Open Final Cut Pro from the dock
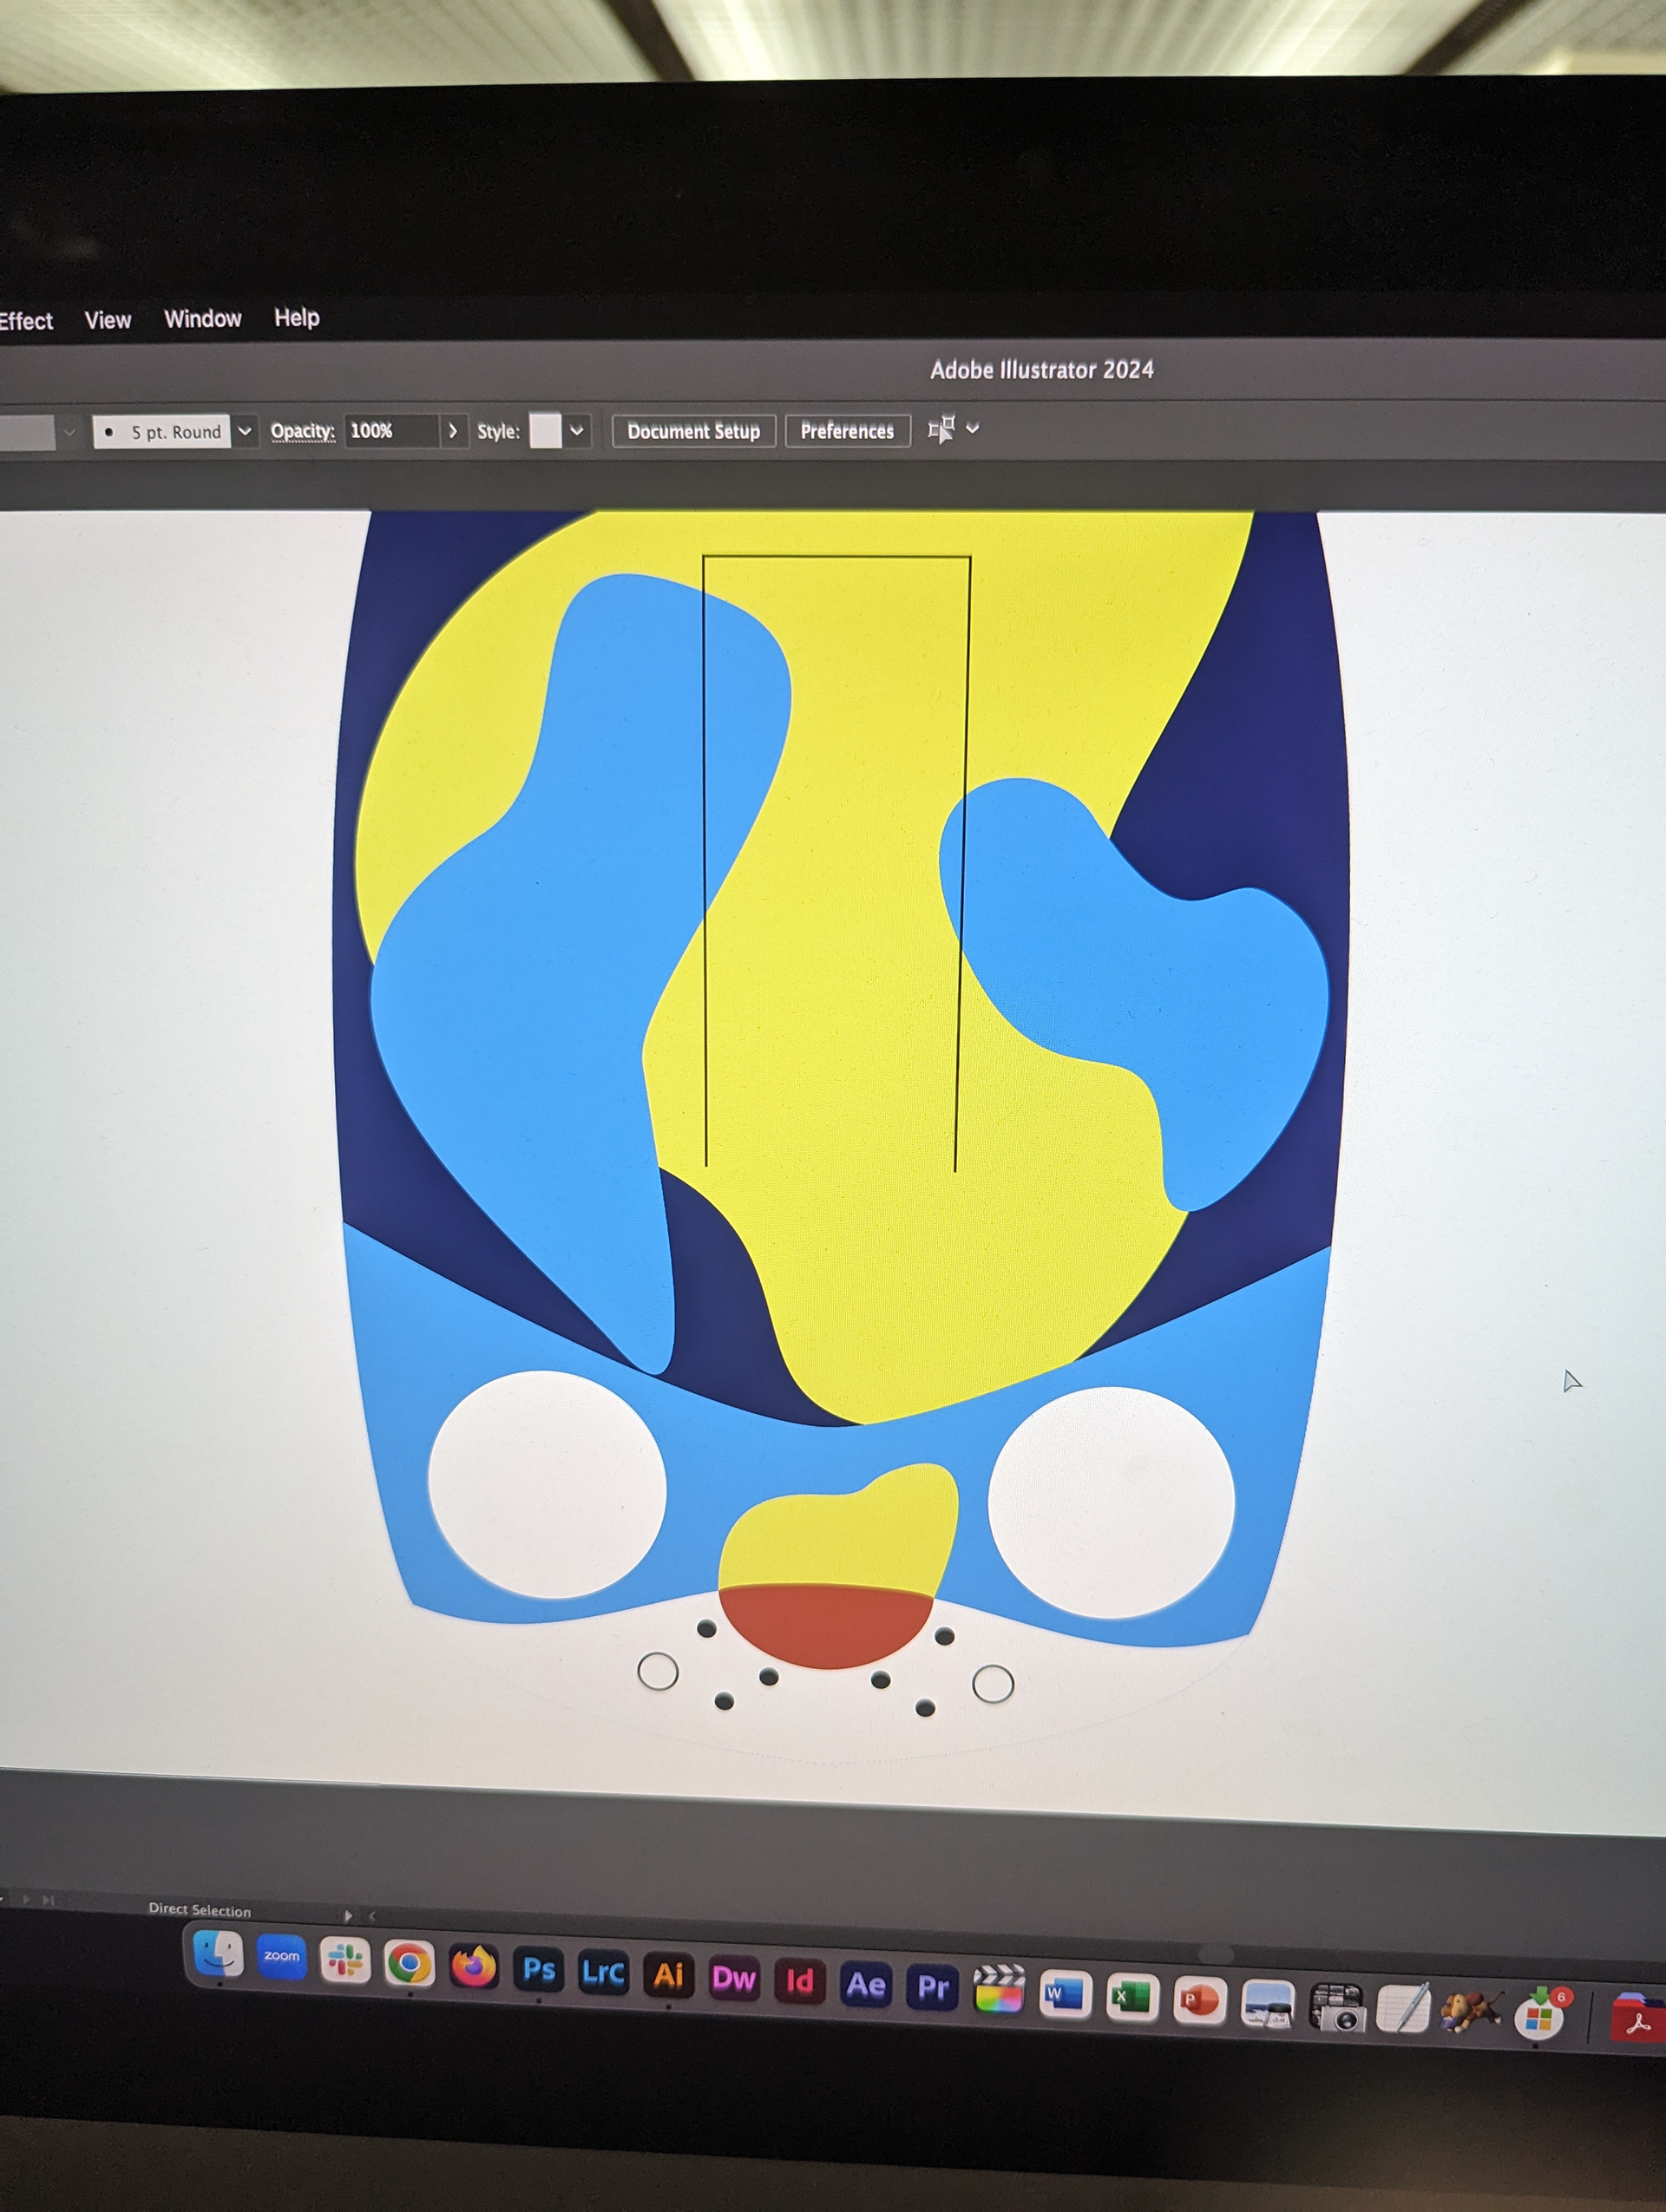The image size is (1666, 2212). coord(998,1990)
